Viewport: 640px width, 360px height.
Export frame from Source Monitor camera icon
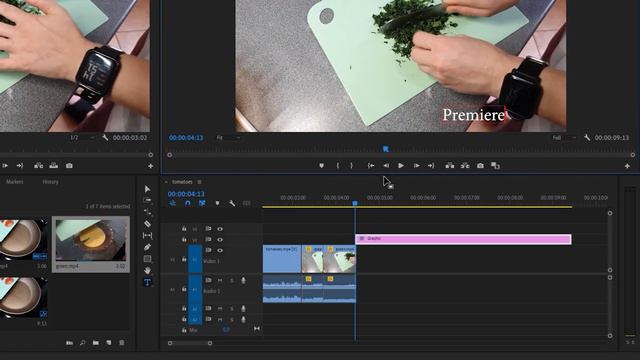[69, 166]
